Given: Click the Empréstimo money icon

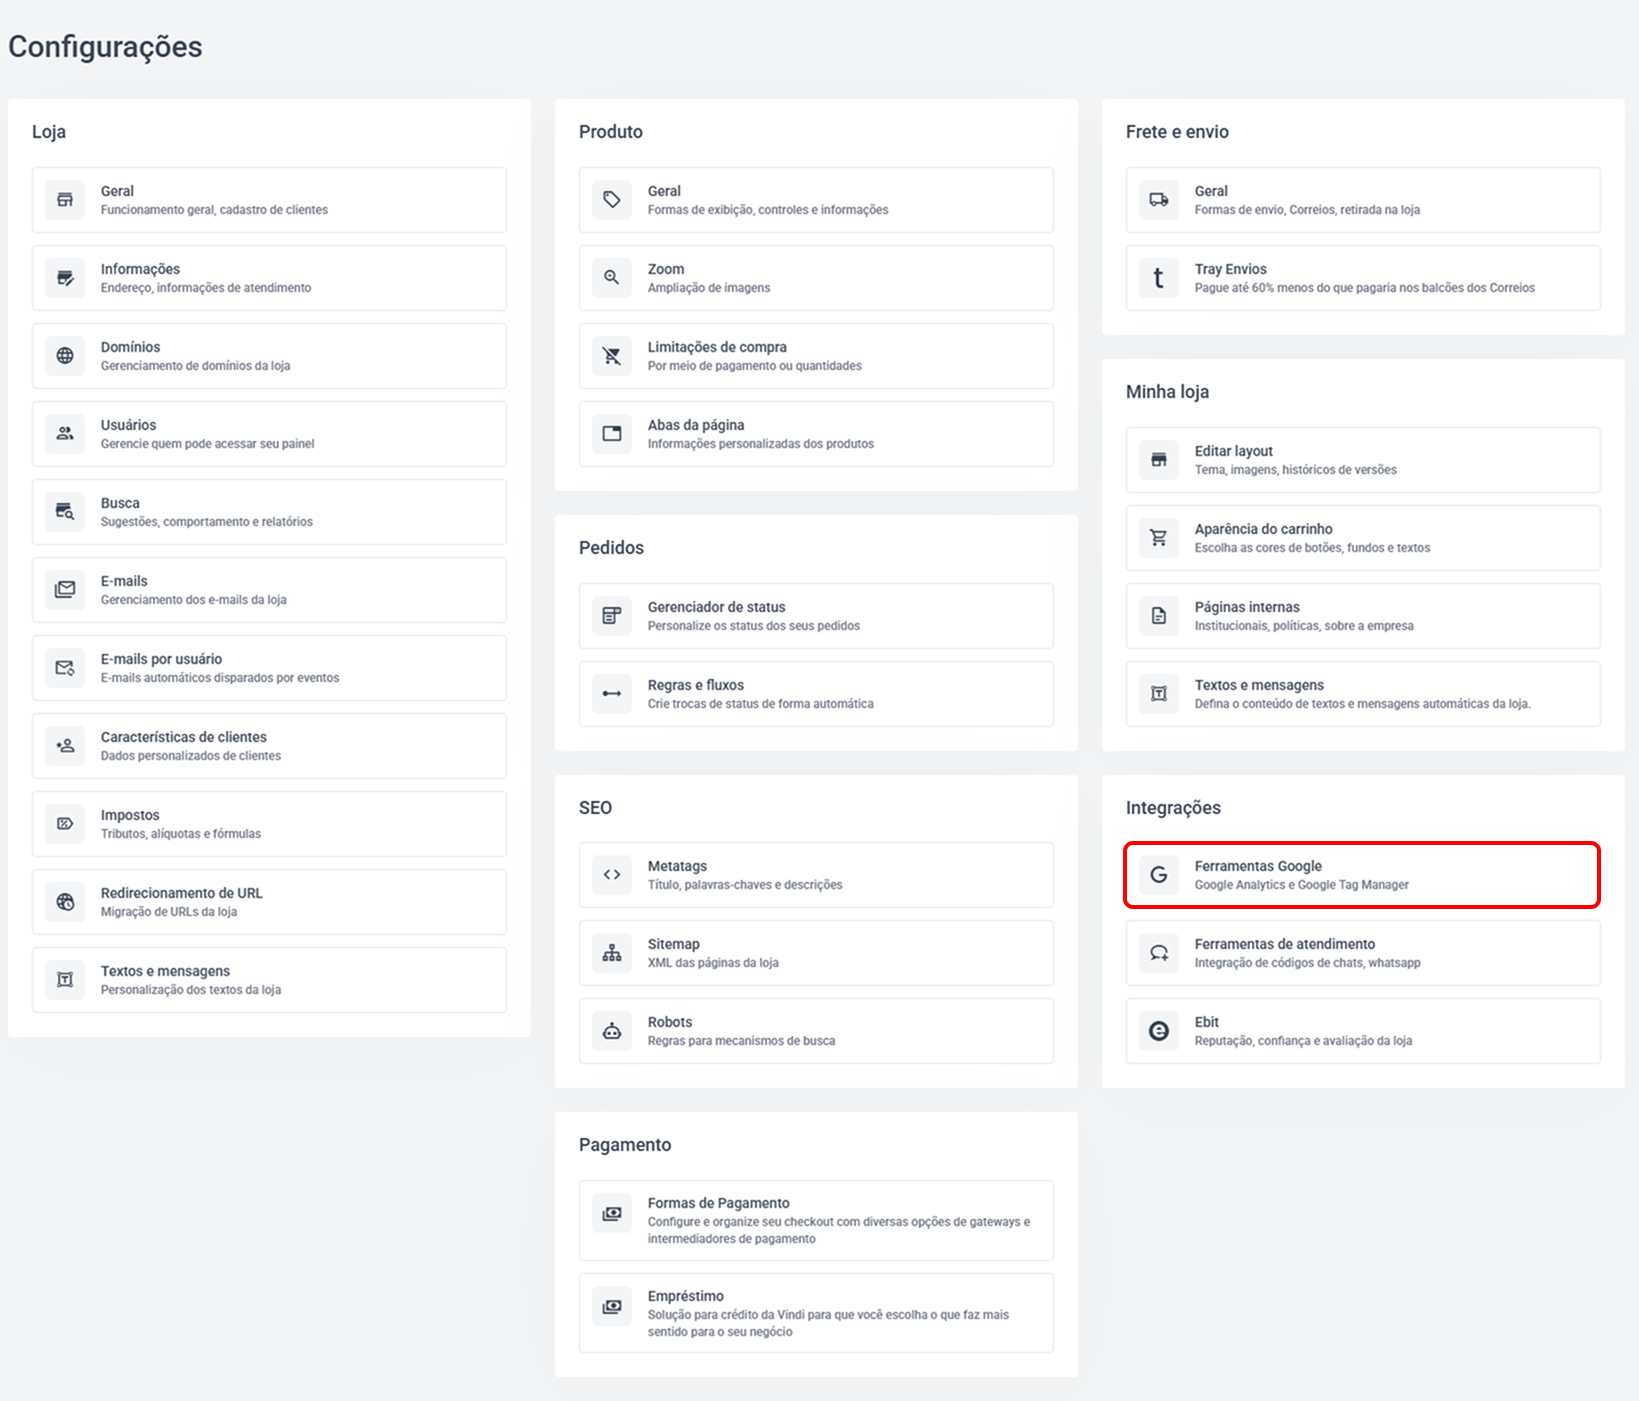Looking at the screenshot, I should (x=612, y=1307).
